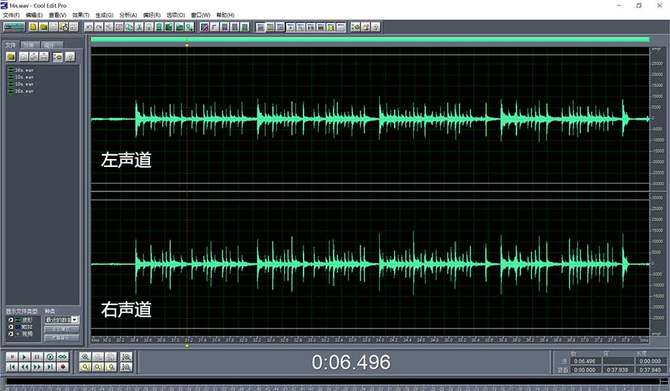Viewport: 670px width, 391px height.
Task: Switch to the second tab in the left panel
Action: click(x=29, y=44)
